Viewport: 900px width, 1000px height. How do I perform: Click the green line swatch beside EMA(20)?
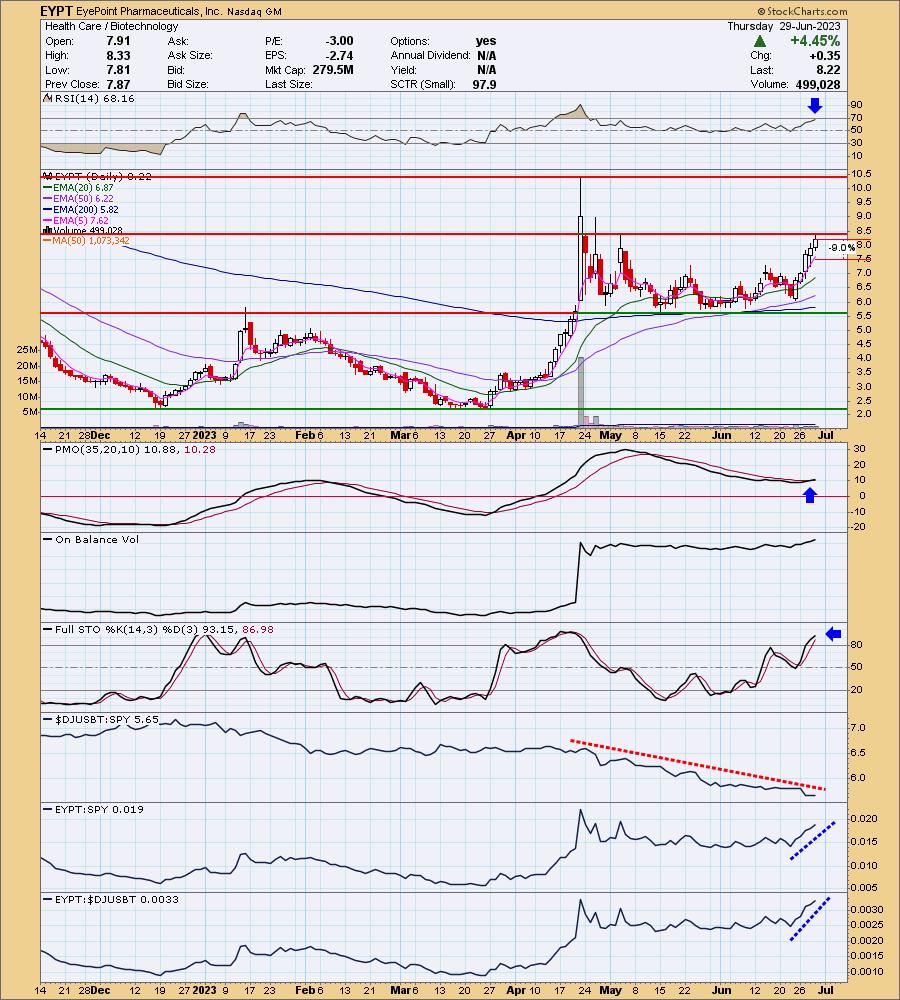pyautogui.click(x=48, y=188)
